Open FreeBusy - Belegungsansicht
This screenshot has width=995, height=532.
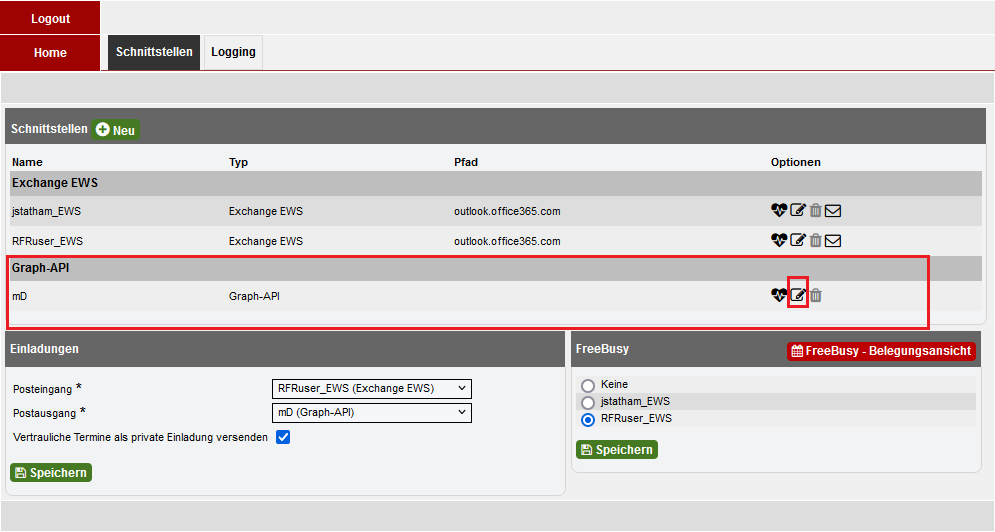(x=881, y=351)
